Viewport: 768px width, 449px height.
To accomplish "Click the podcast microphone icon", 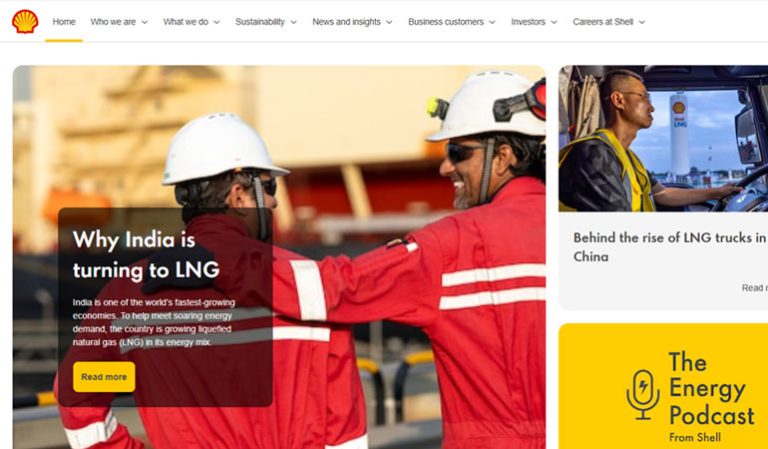I will tap(643, 394).
